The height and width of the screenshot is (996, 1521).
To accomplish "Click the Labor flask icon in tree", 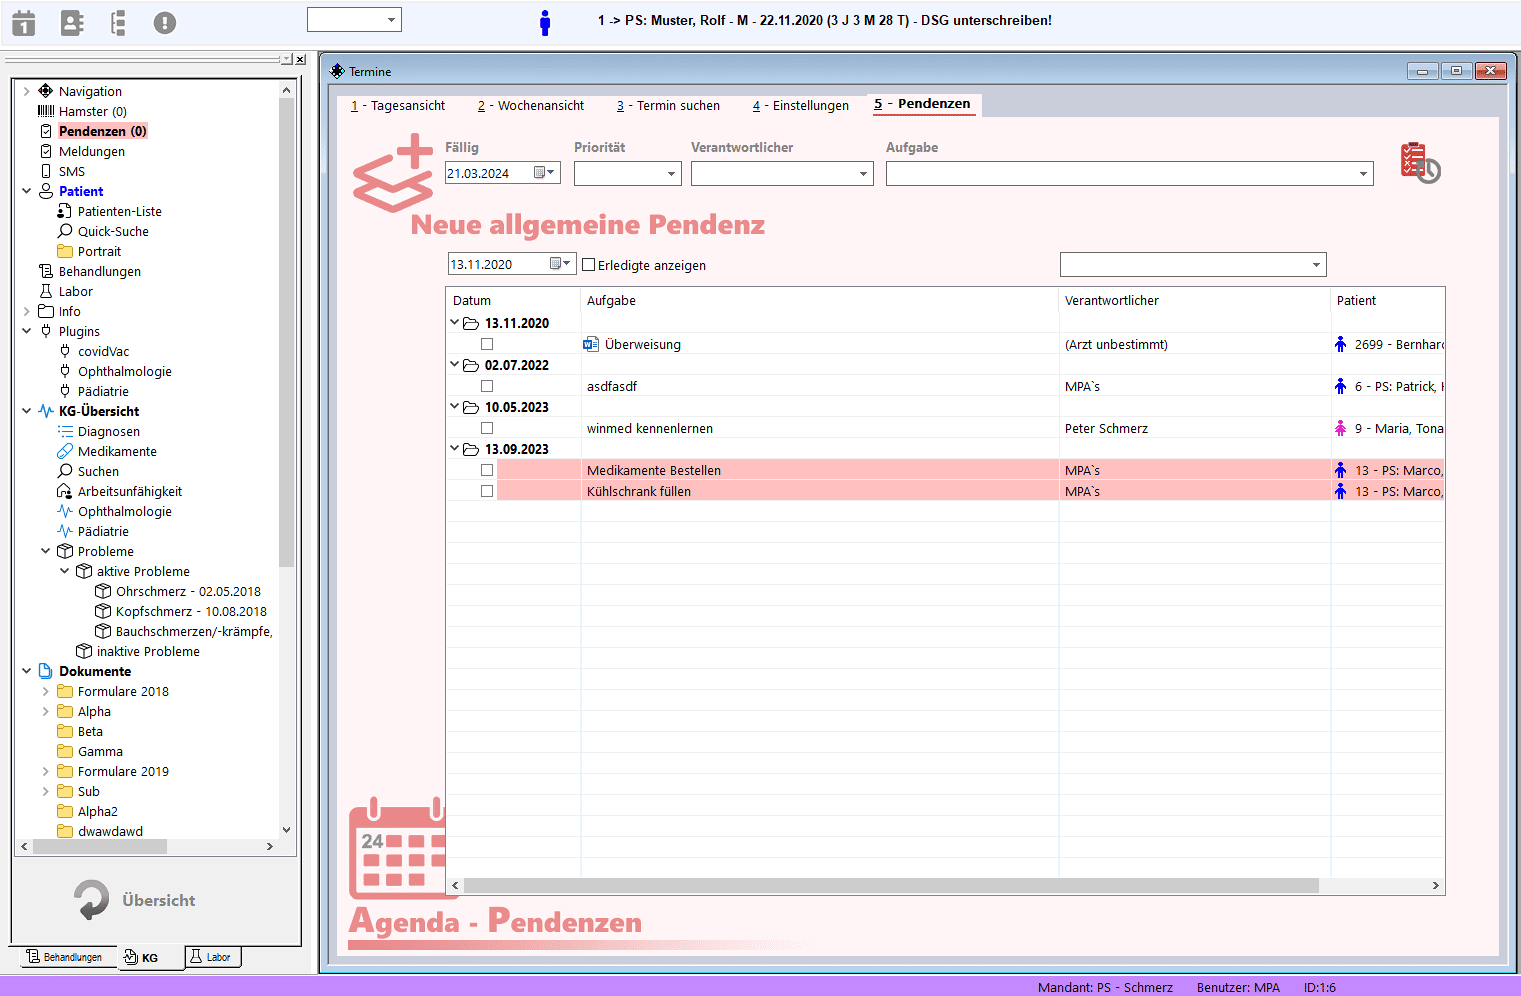I will (45, 291).
